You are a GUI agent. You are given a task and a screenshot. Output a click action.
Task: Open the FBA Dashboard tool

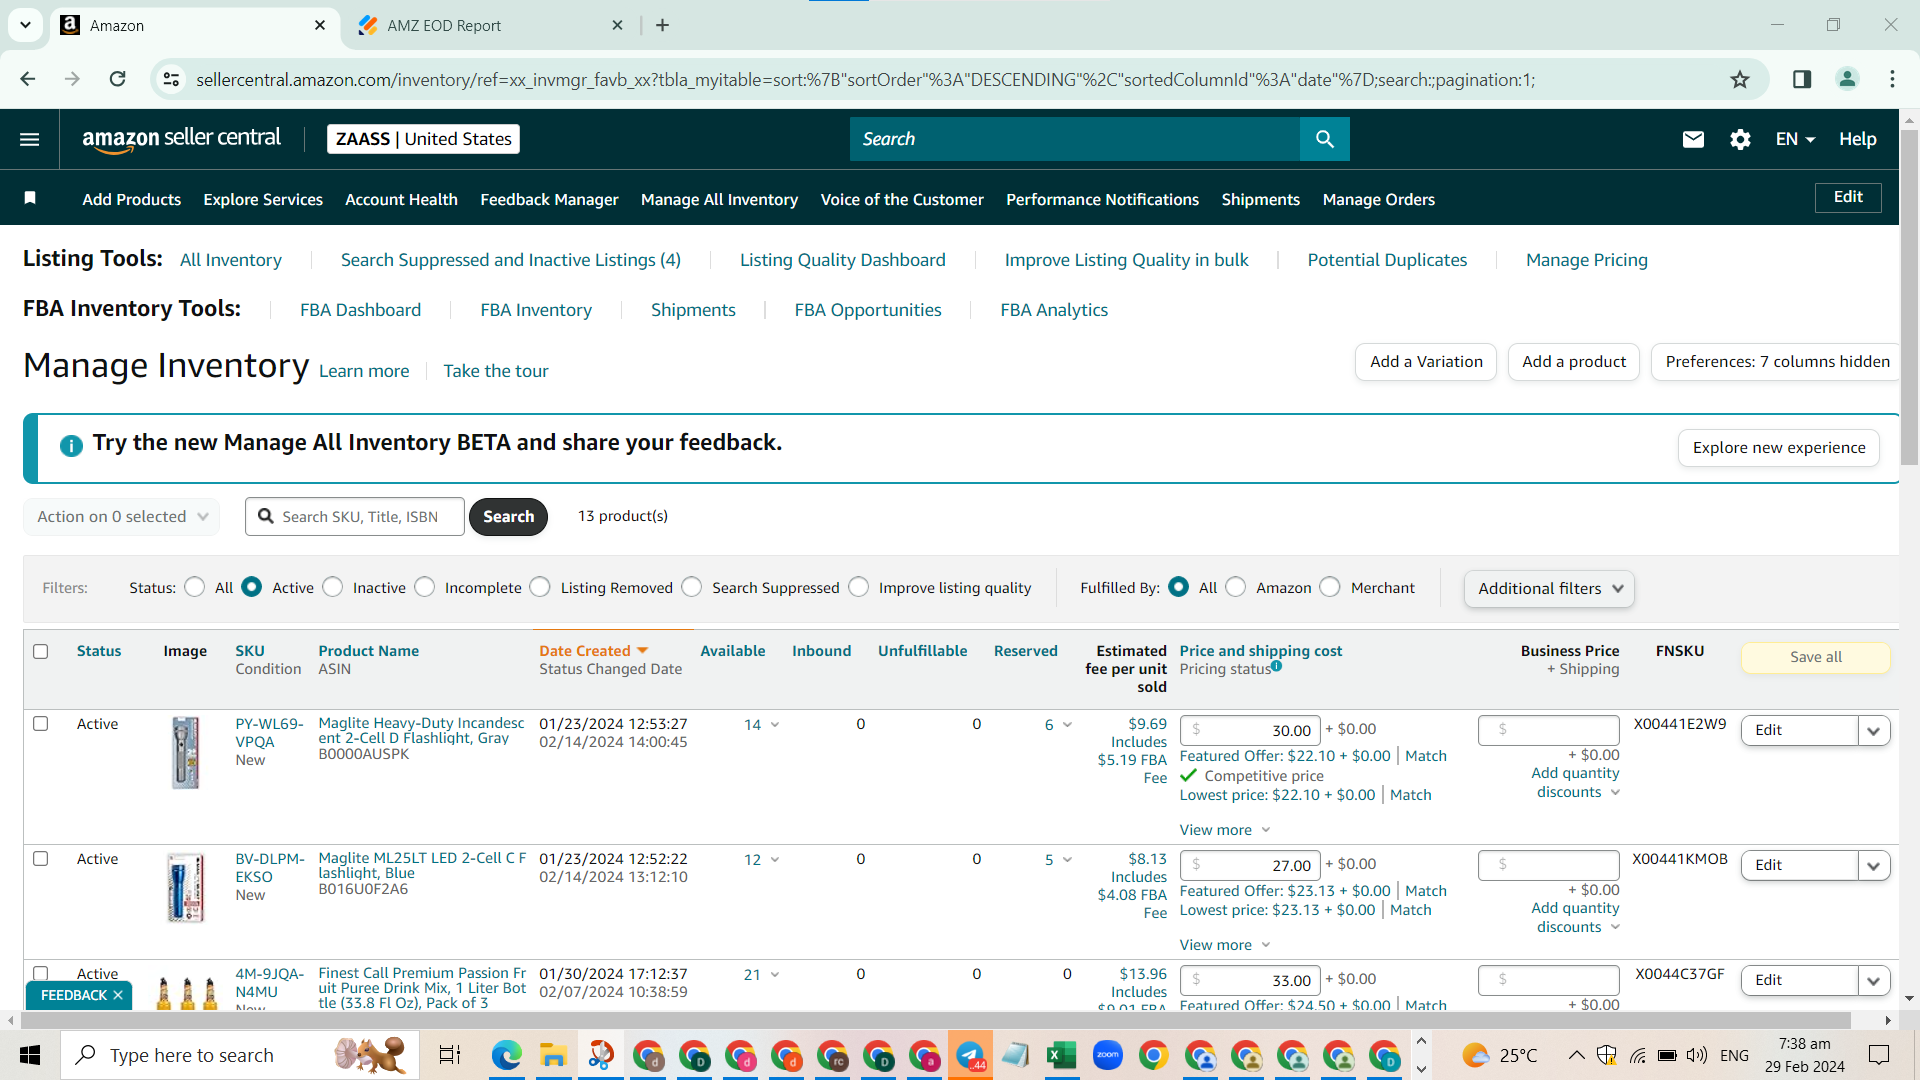360,310
